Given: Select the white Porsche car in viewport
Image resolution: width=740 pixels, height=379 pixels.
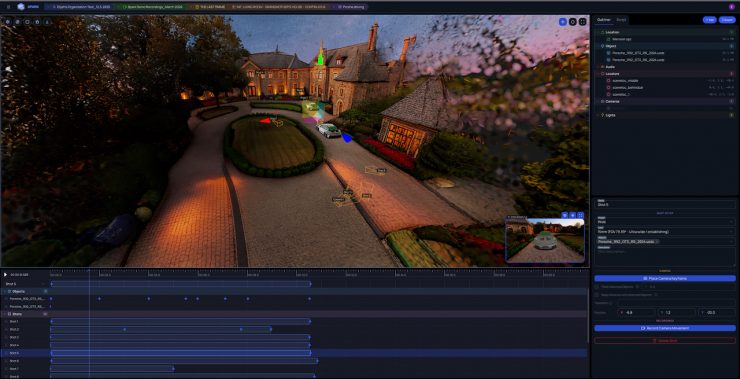Looking at the screenshot, I should [329, 130].
